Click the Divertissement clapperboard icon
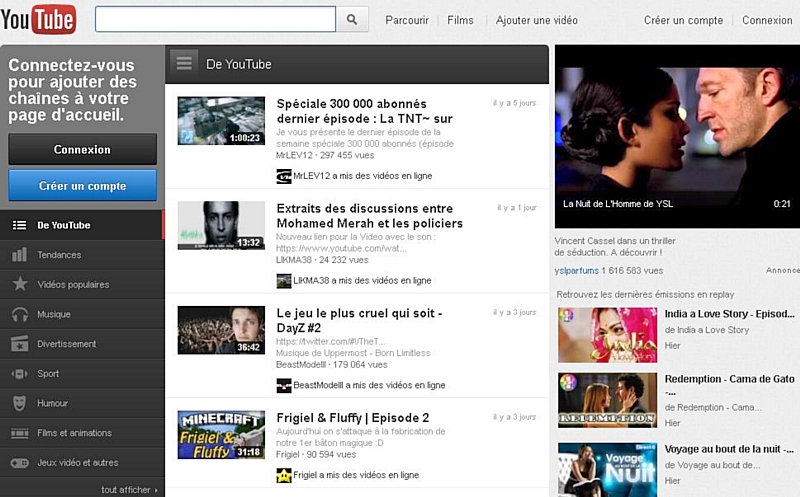Screen dimensions: 800x497 point(20,344)
